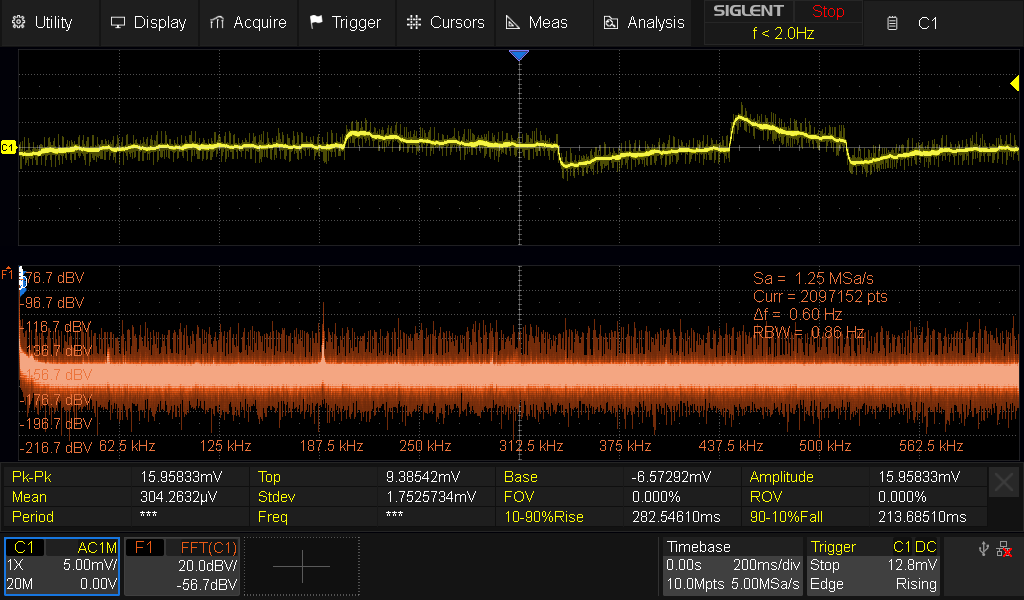Click the f < 2.0Hz frequency counter
Image resolution: width=1024 pixels, height=600 pixels.
pyautogui.click(x=783, y=33)
